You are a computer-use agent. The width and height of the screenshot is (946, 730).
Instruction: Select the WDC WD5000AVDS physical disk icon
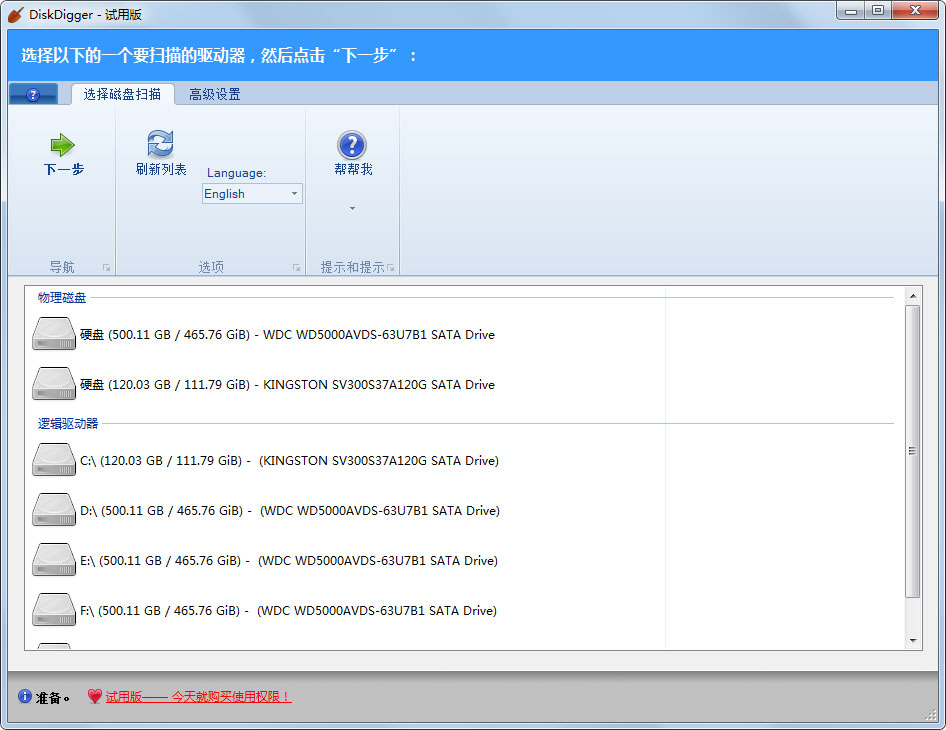click(54, 334)
